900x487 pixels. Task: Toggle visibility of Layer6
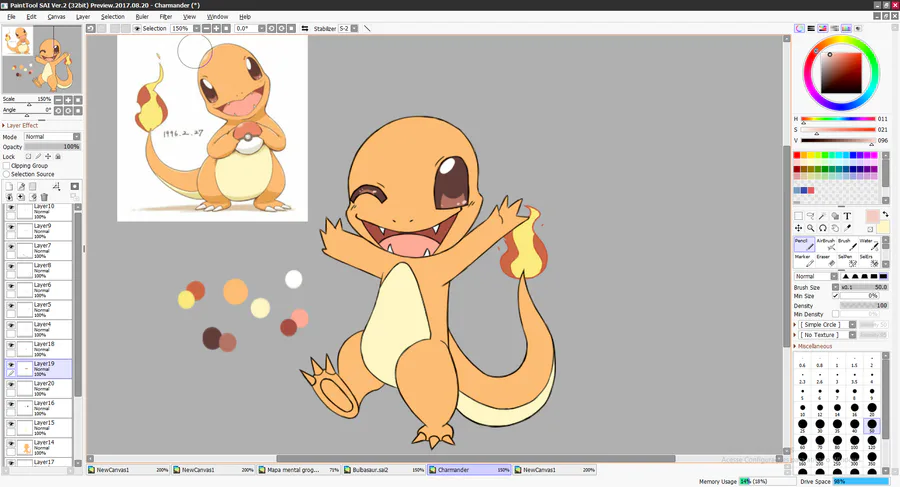[x=11, y=287]
